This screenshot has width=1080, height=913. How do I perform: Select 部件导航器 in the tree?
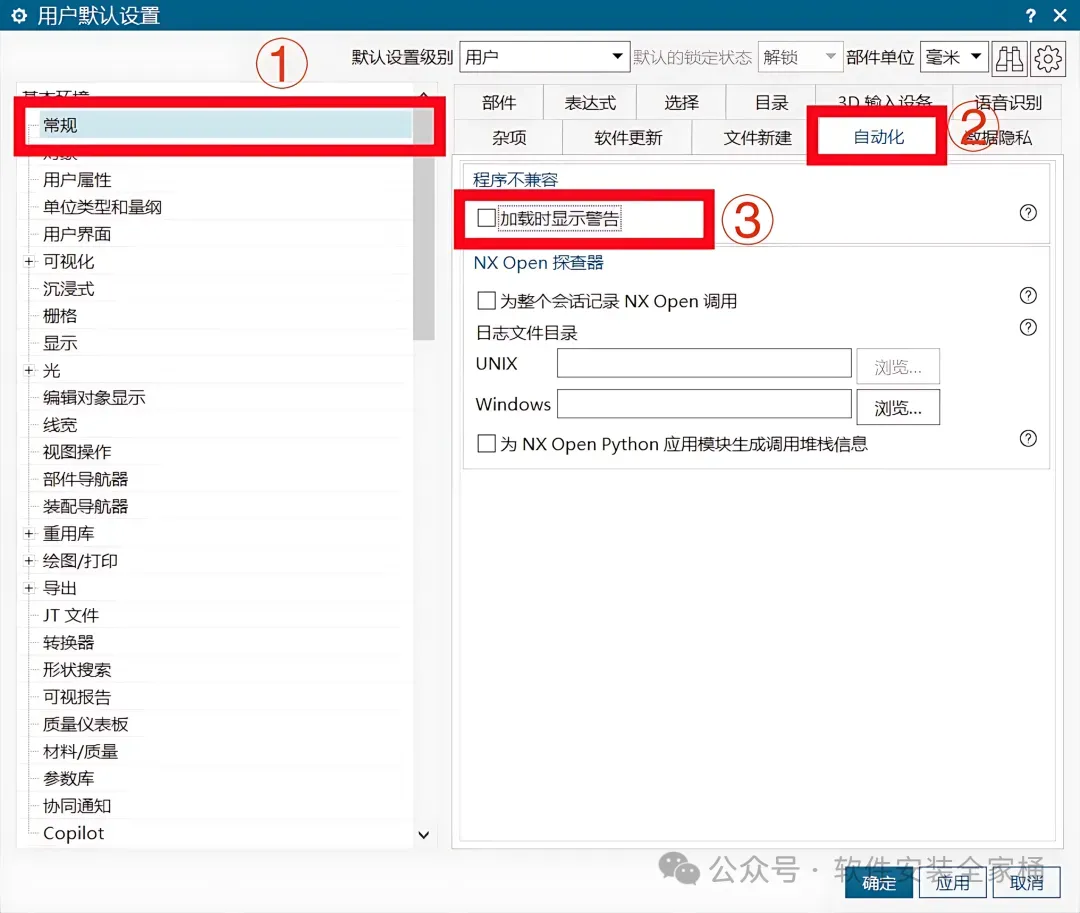click(x=85, y=479)
